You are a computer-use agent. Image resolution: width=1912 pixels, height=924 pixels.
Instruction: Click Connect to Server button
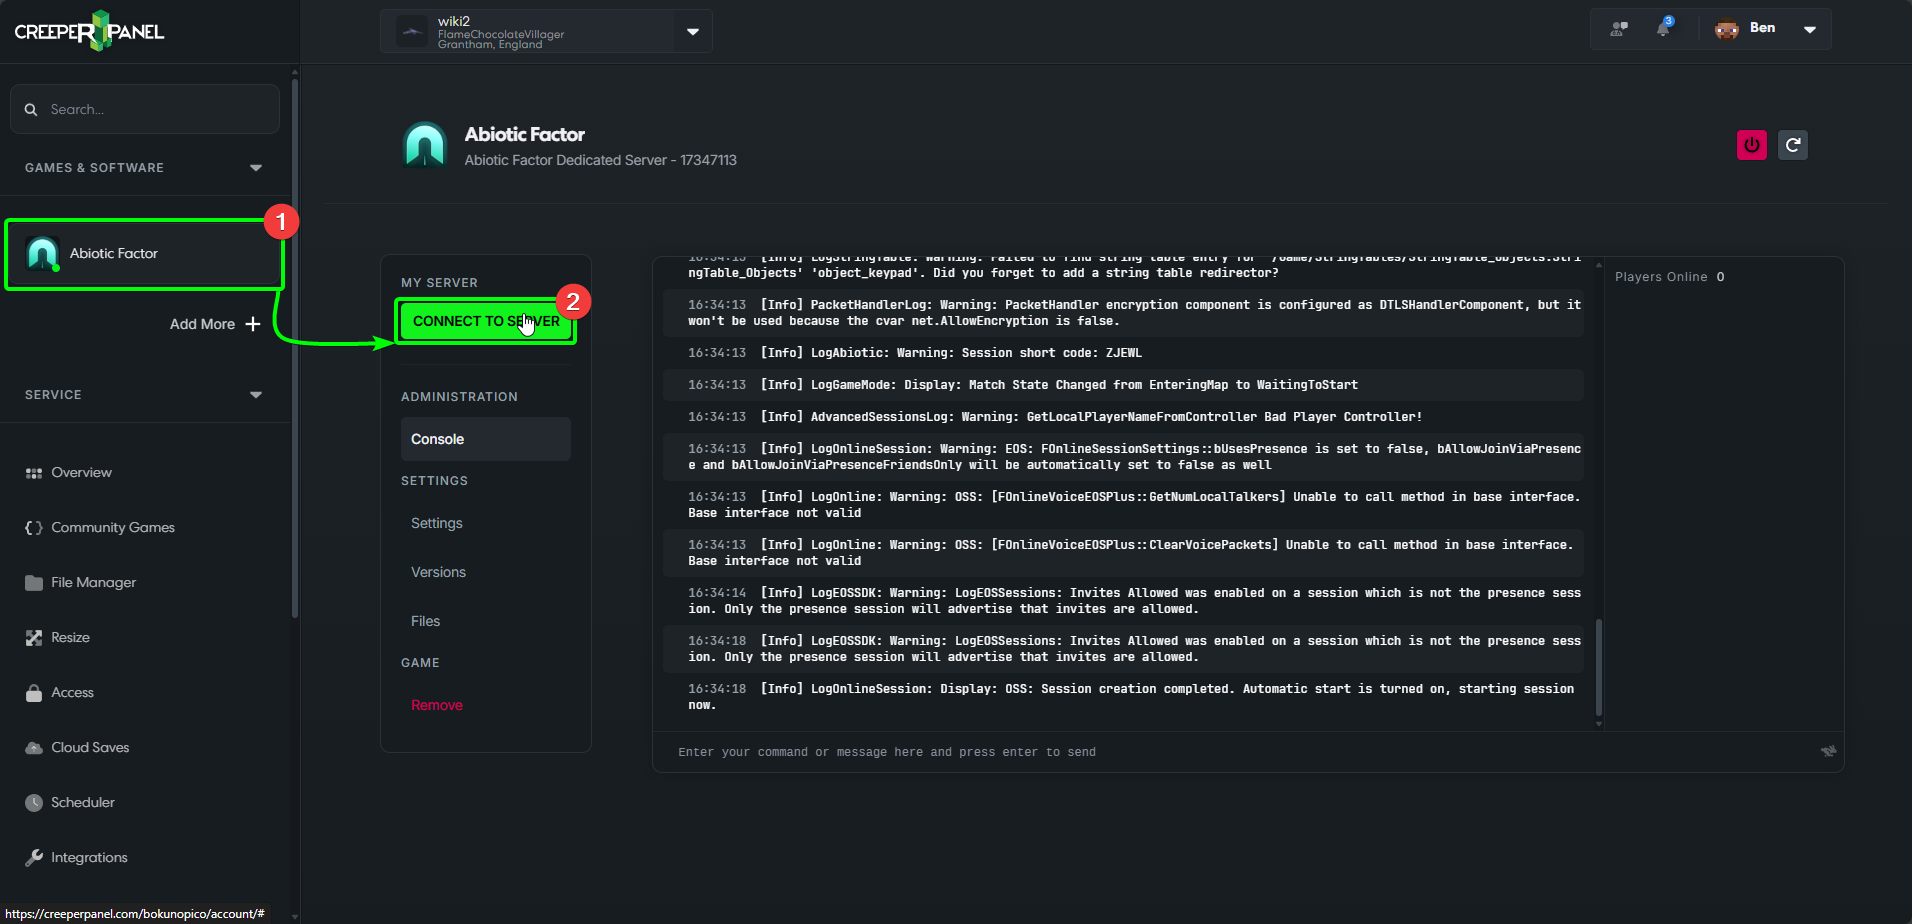tap(486, 321)
